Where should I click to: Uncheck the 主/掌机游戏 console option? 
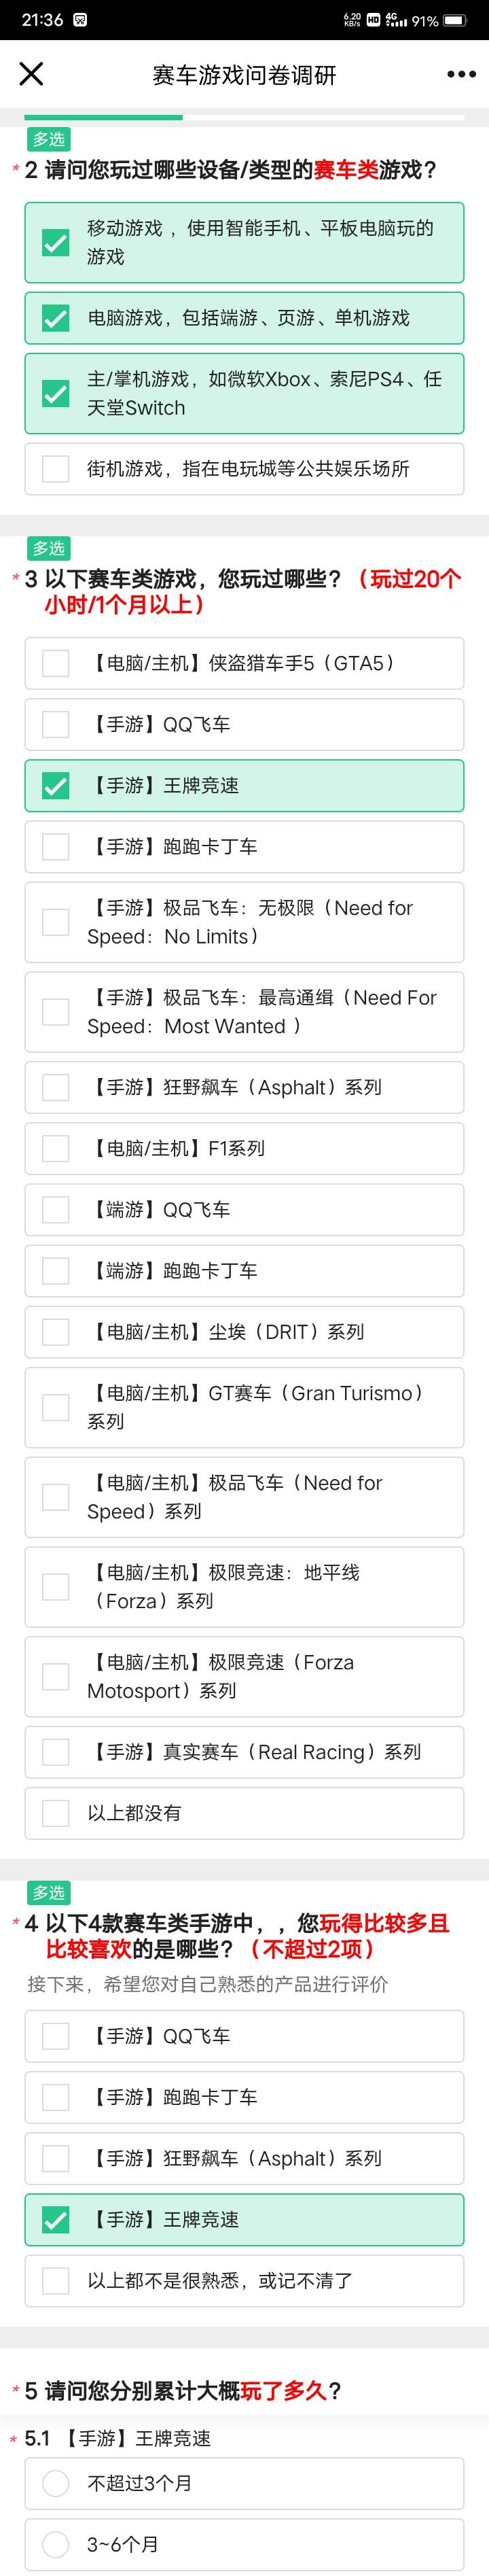[244, 394]
